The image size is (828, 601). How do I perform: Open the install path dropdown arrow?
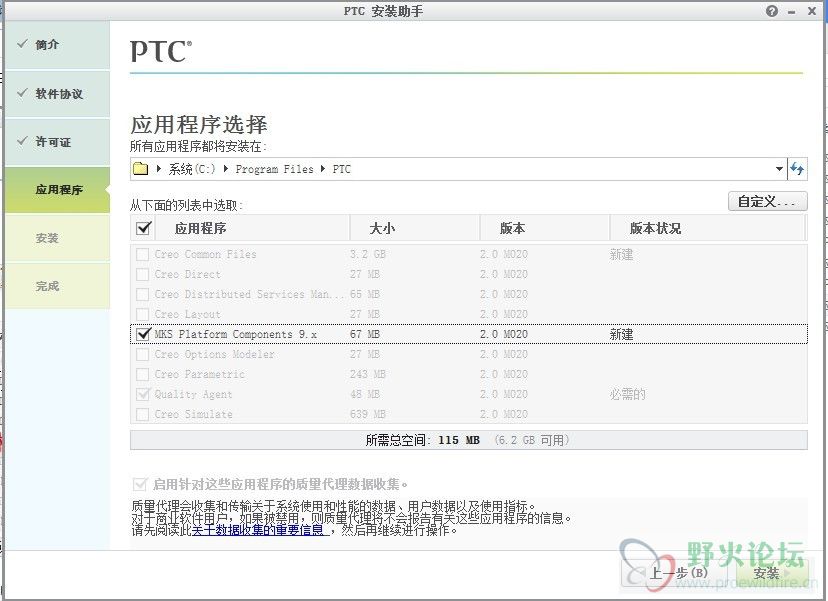click(779, 169)
